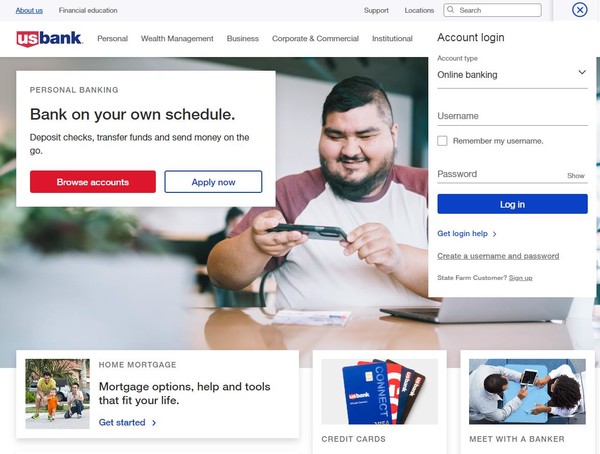Click the U.S. Bank logo
Screen dimensions: 600x454
pos(49,39)
